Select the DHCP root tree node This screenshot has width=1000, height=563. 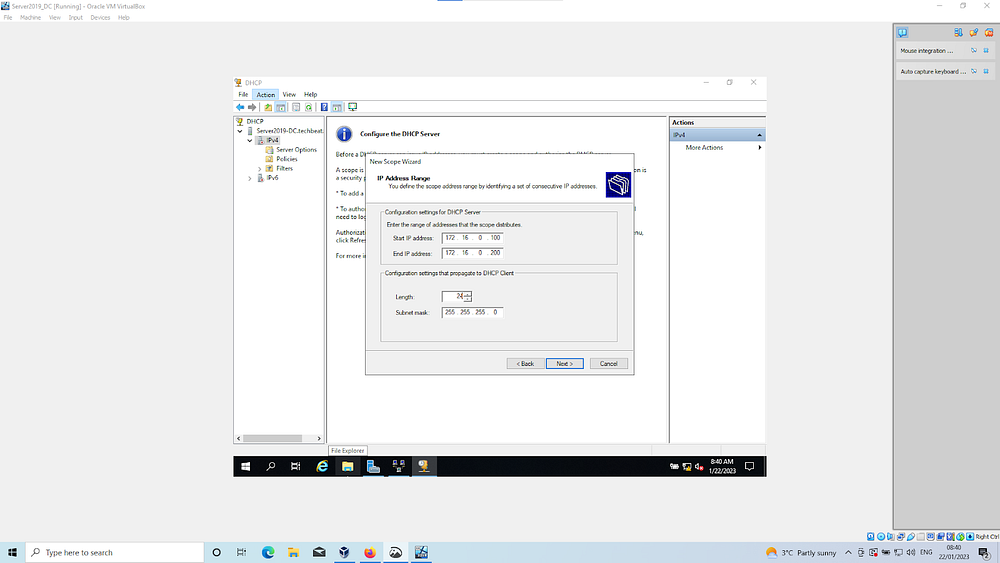tap(254, 121)
